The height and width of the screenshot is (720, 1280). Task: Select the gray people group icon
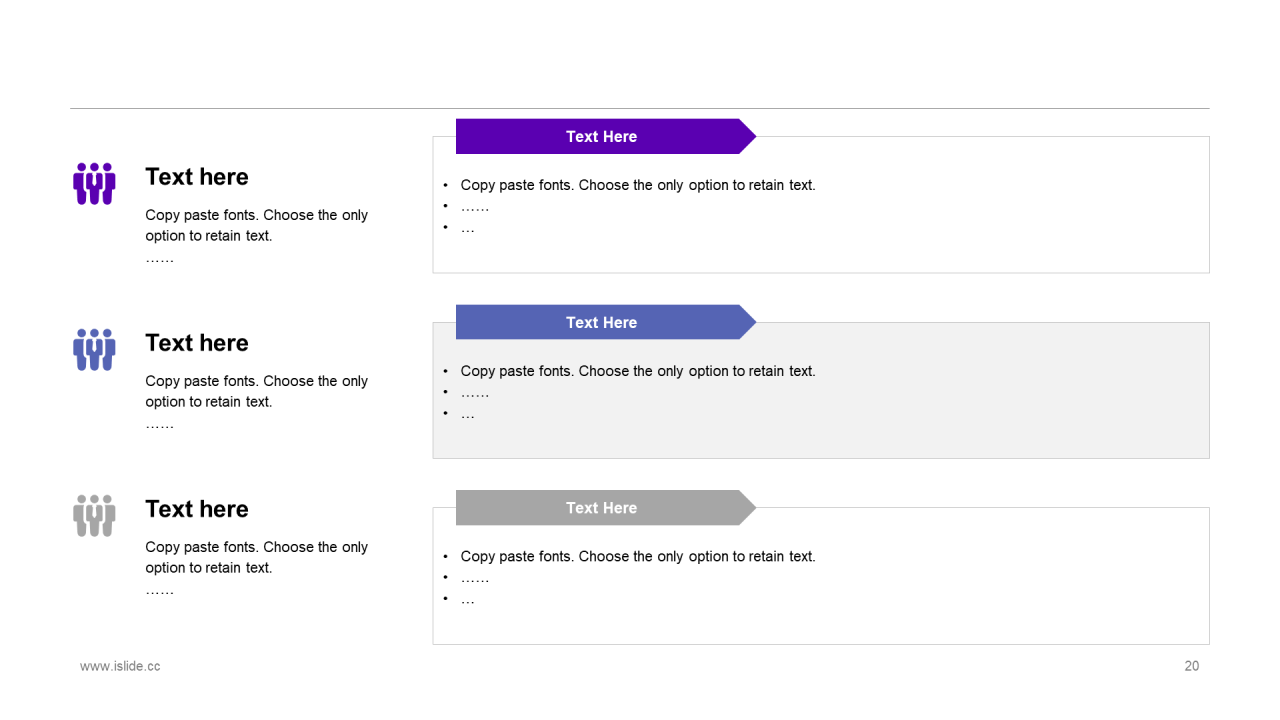94,516
